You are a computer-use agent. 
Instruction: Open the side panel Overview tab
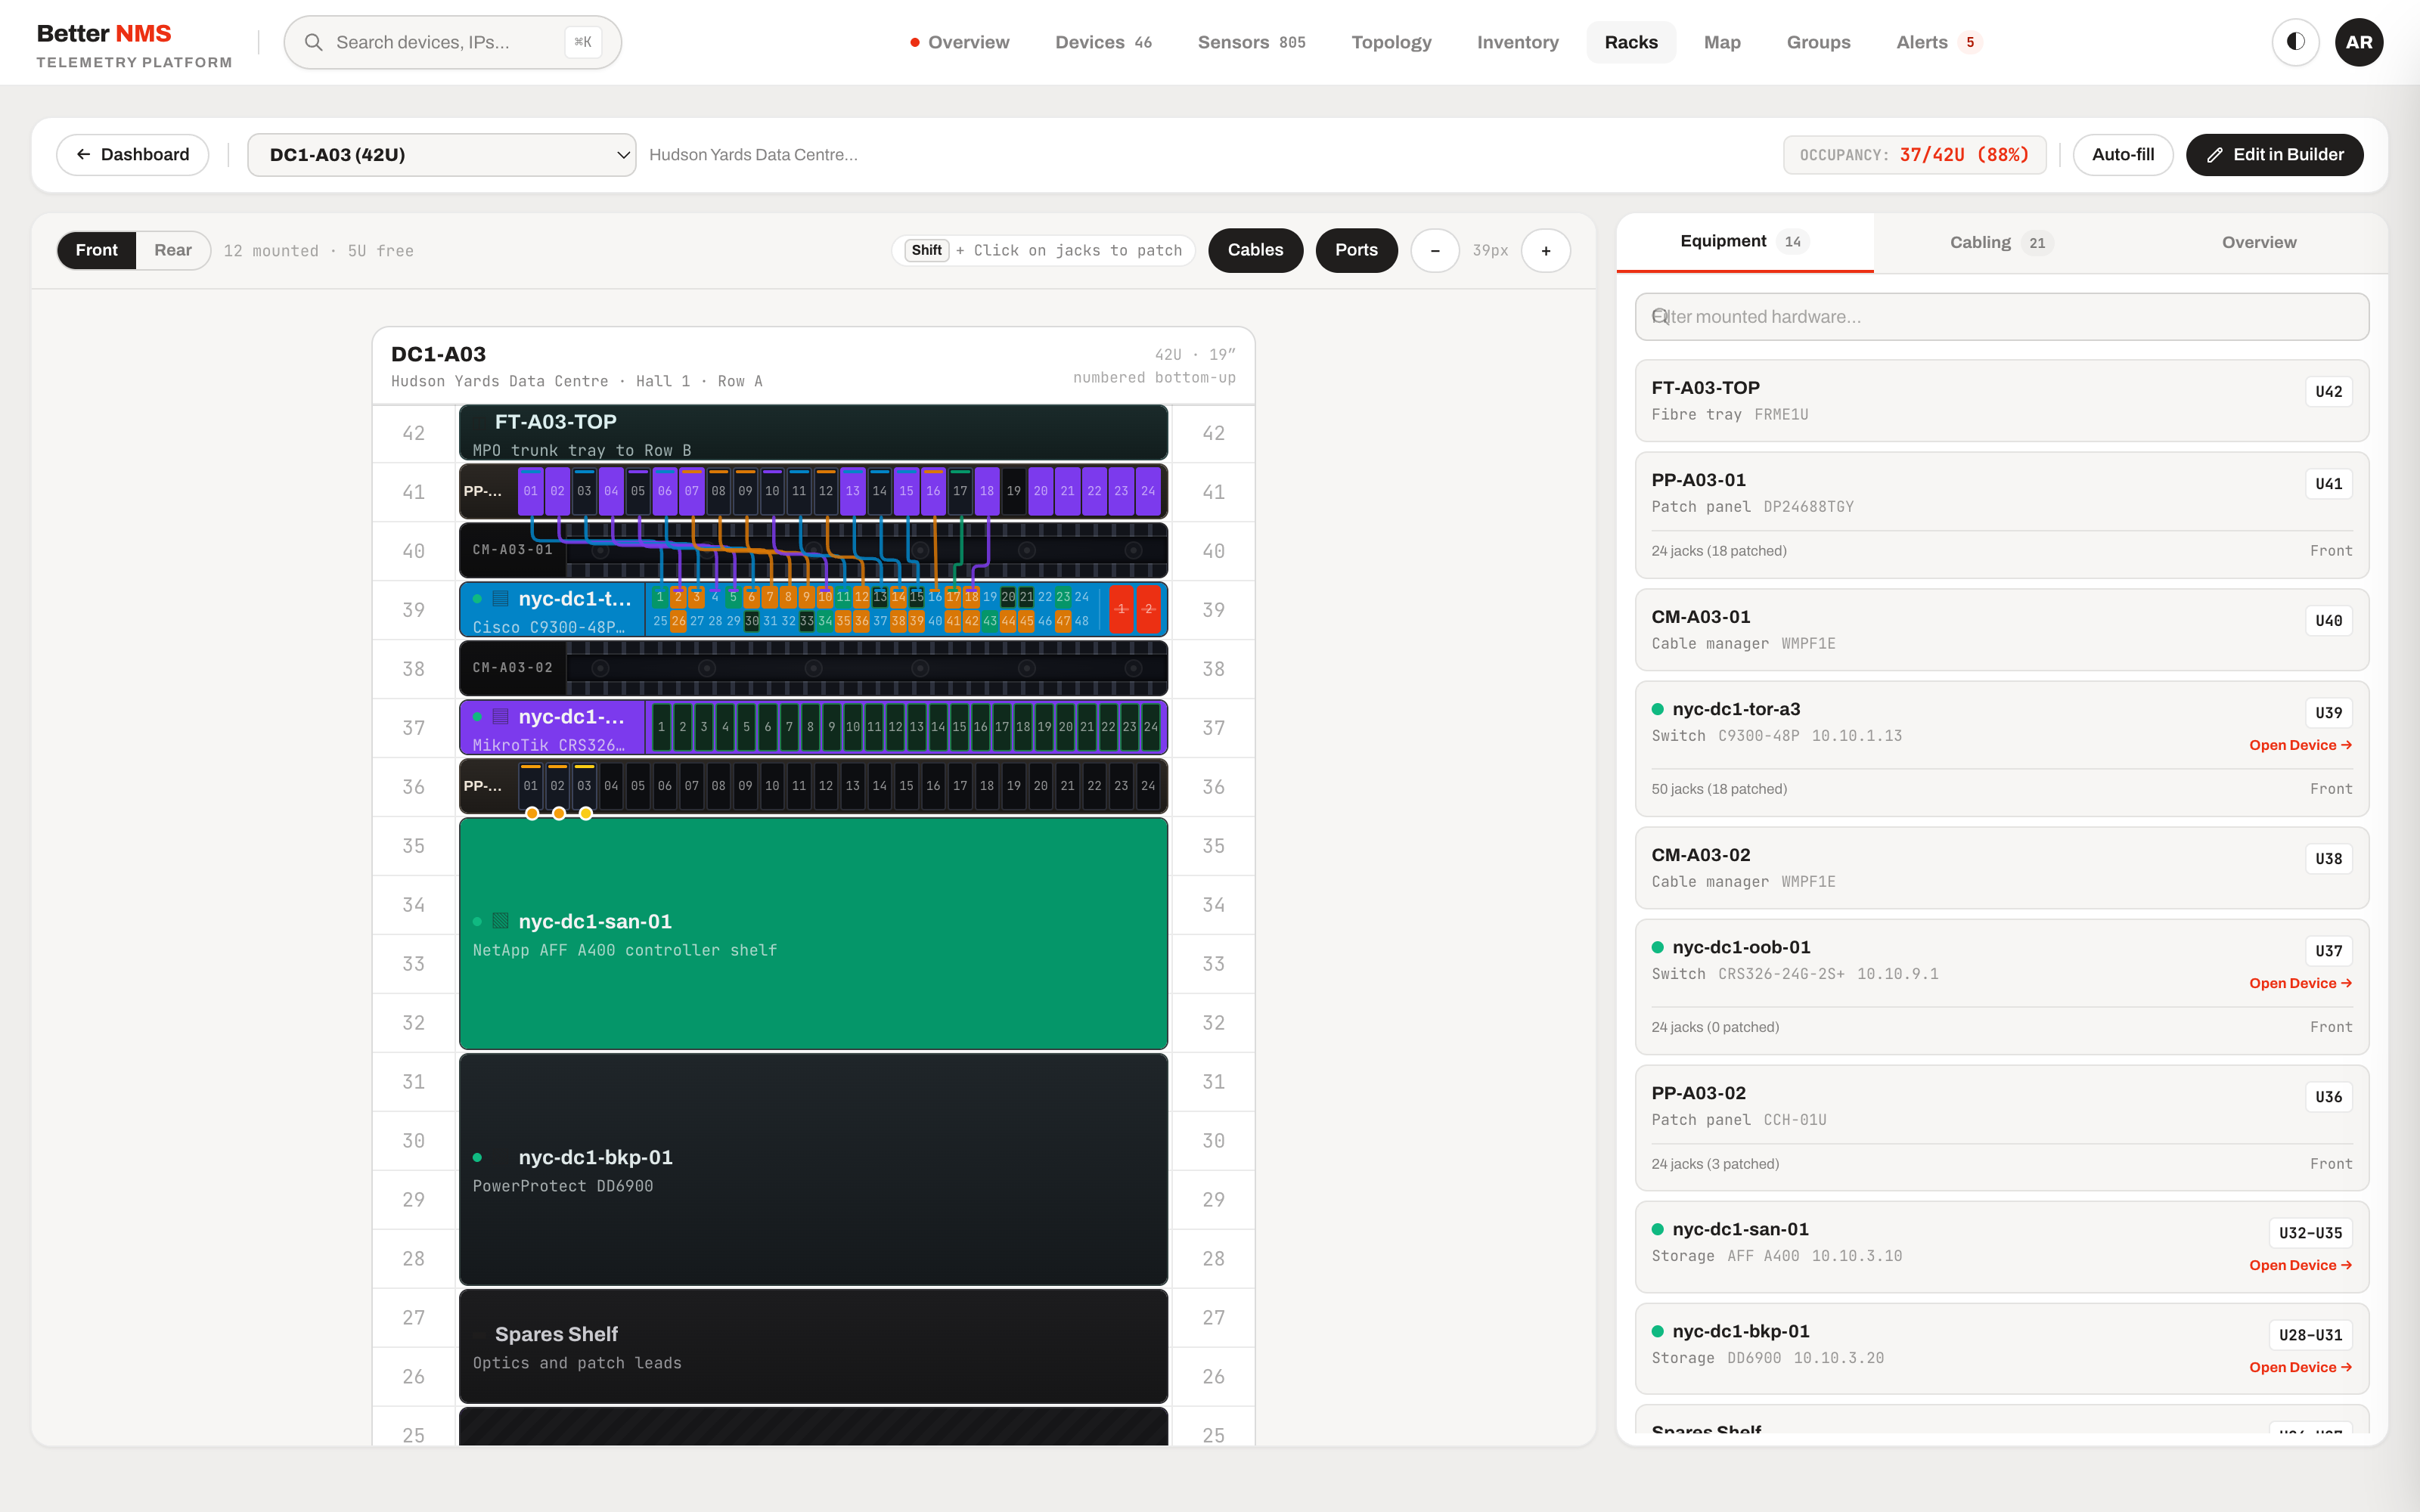coord(2259,243)
